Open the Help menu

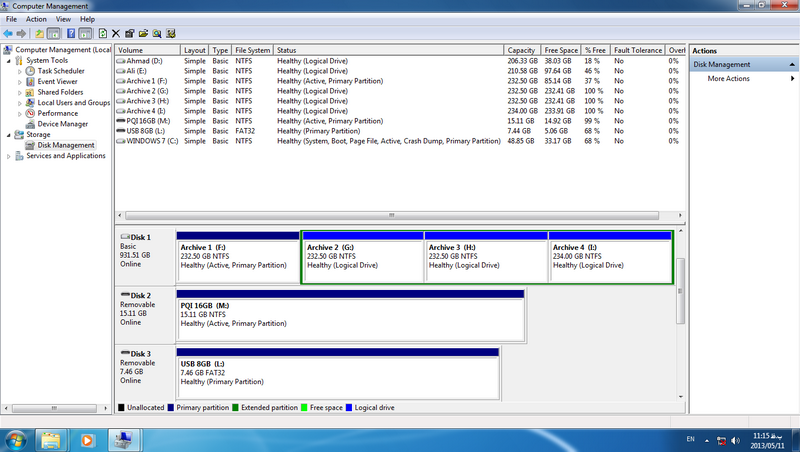point(87,19)
